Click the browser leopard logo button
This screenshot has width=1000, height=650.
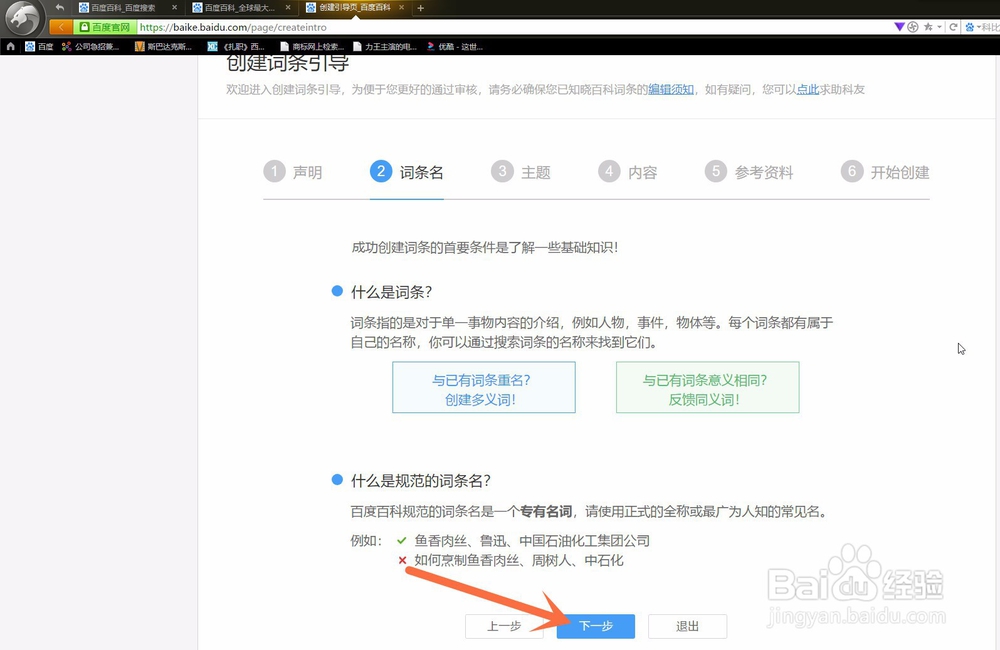[23, 18]
